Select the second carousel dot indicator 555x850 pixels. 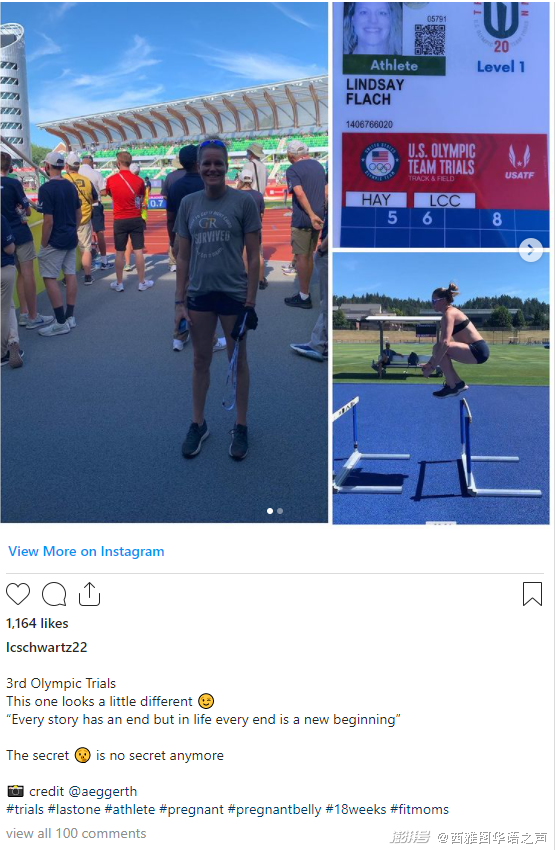pos(280,511)
